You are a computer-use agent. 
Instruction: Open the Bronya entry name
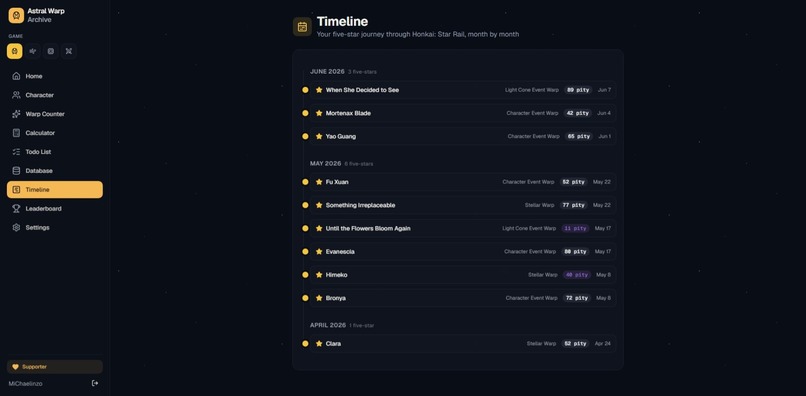(x=336, y=298)
